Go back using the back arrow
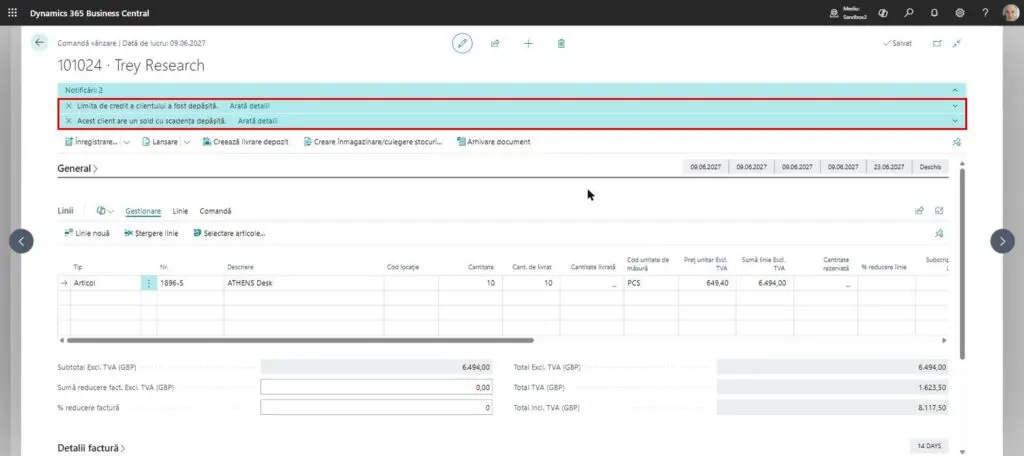The width and height of the screenshot is (1024, 456). click(x=39, y=42)
